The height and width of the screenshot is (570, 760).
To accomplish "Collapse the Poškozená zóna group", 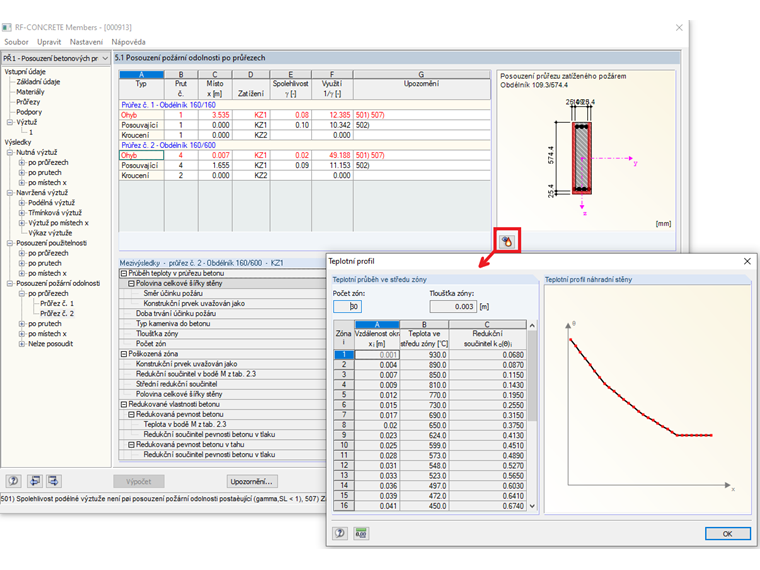I will 124,354.
